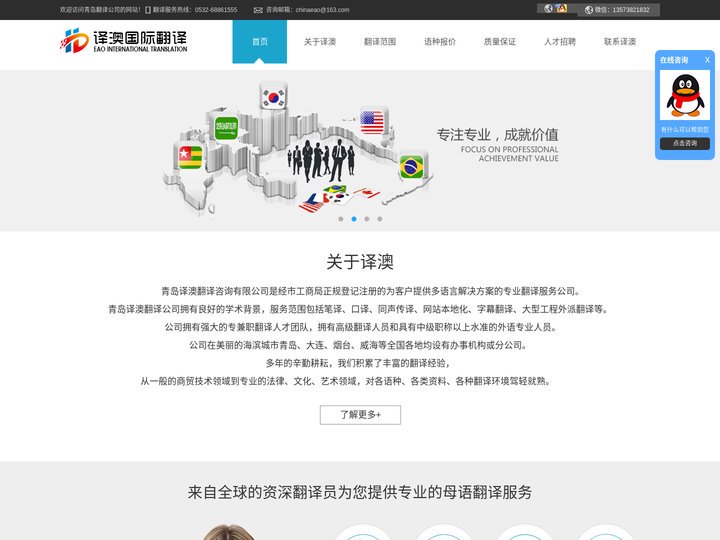Click the South Korea flag icon

274,96
